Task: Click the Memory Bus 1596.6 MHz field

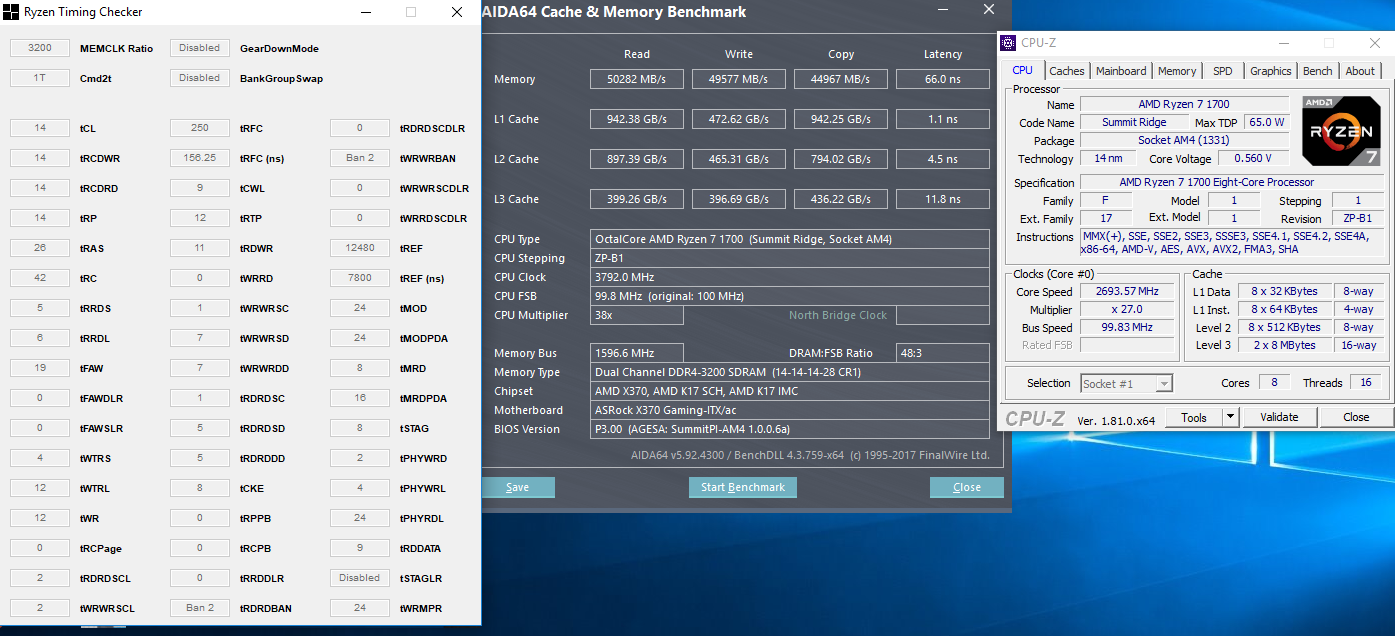Action: point(637,353)
